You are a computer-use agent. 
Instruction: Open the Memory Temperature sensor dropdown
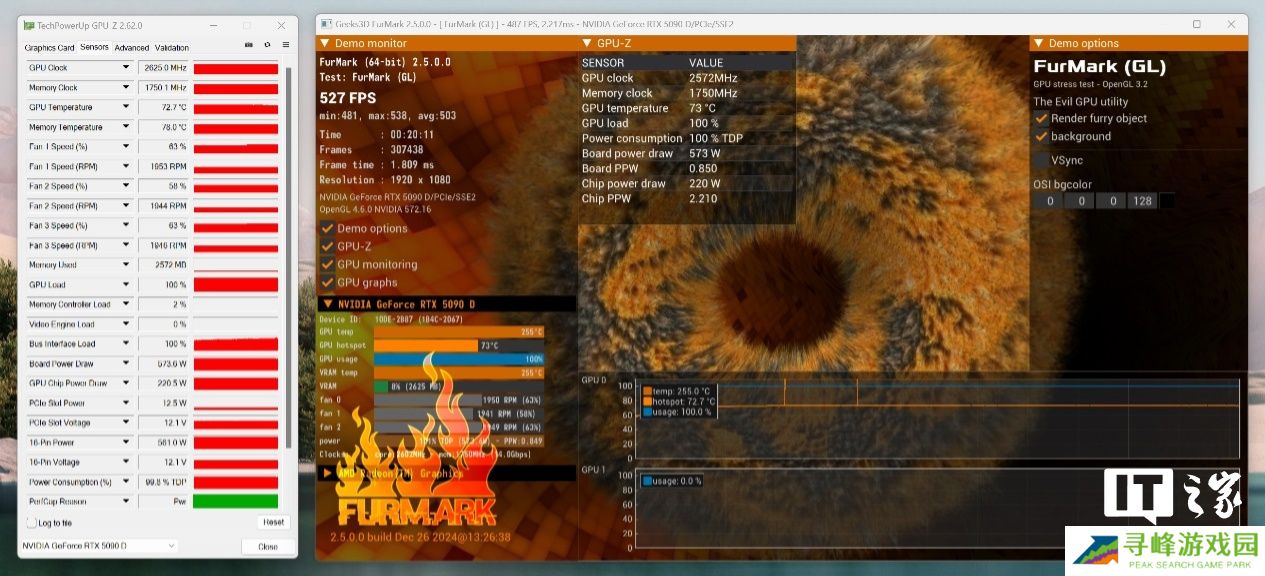coord(126,127)
